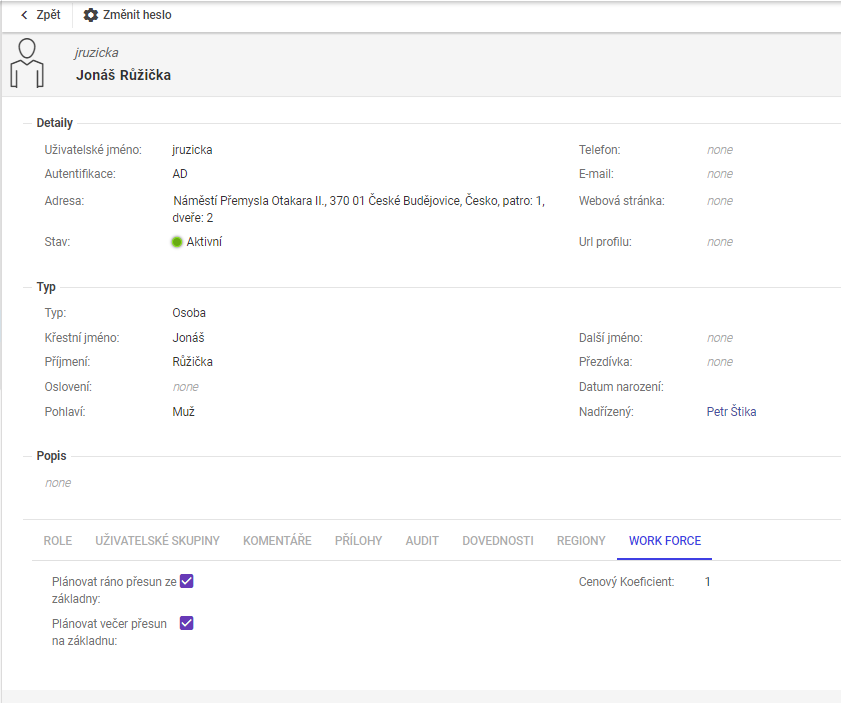Select the WORK FORCE tab
The width and height of the screenshot is (841, 703).
pyautogui.click(x=664, y=540)
